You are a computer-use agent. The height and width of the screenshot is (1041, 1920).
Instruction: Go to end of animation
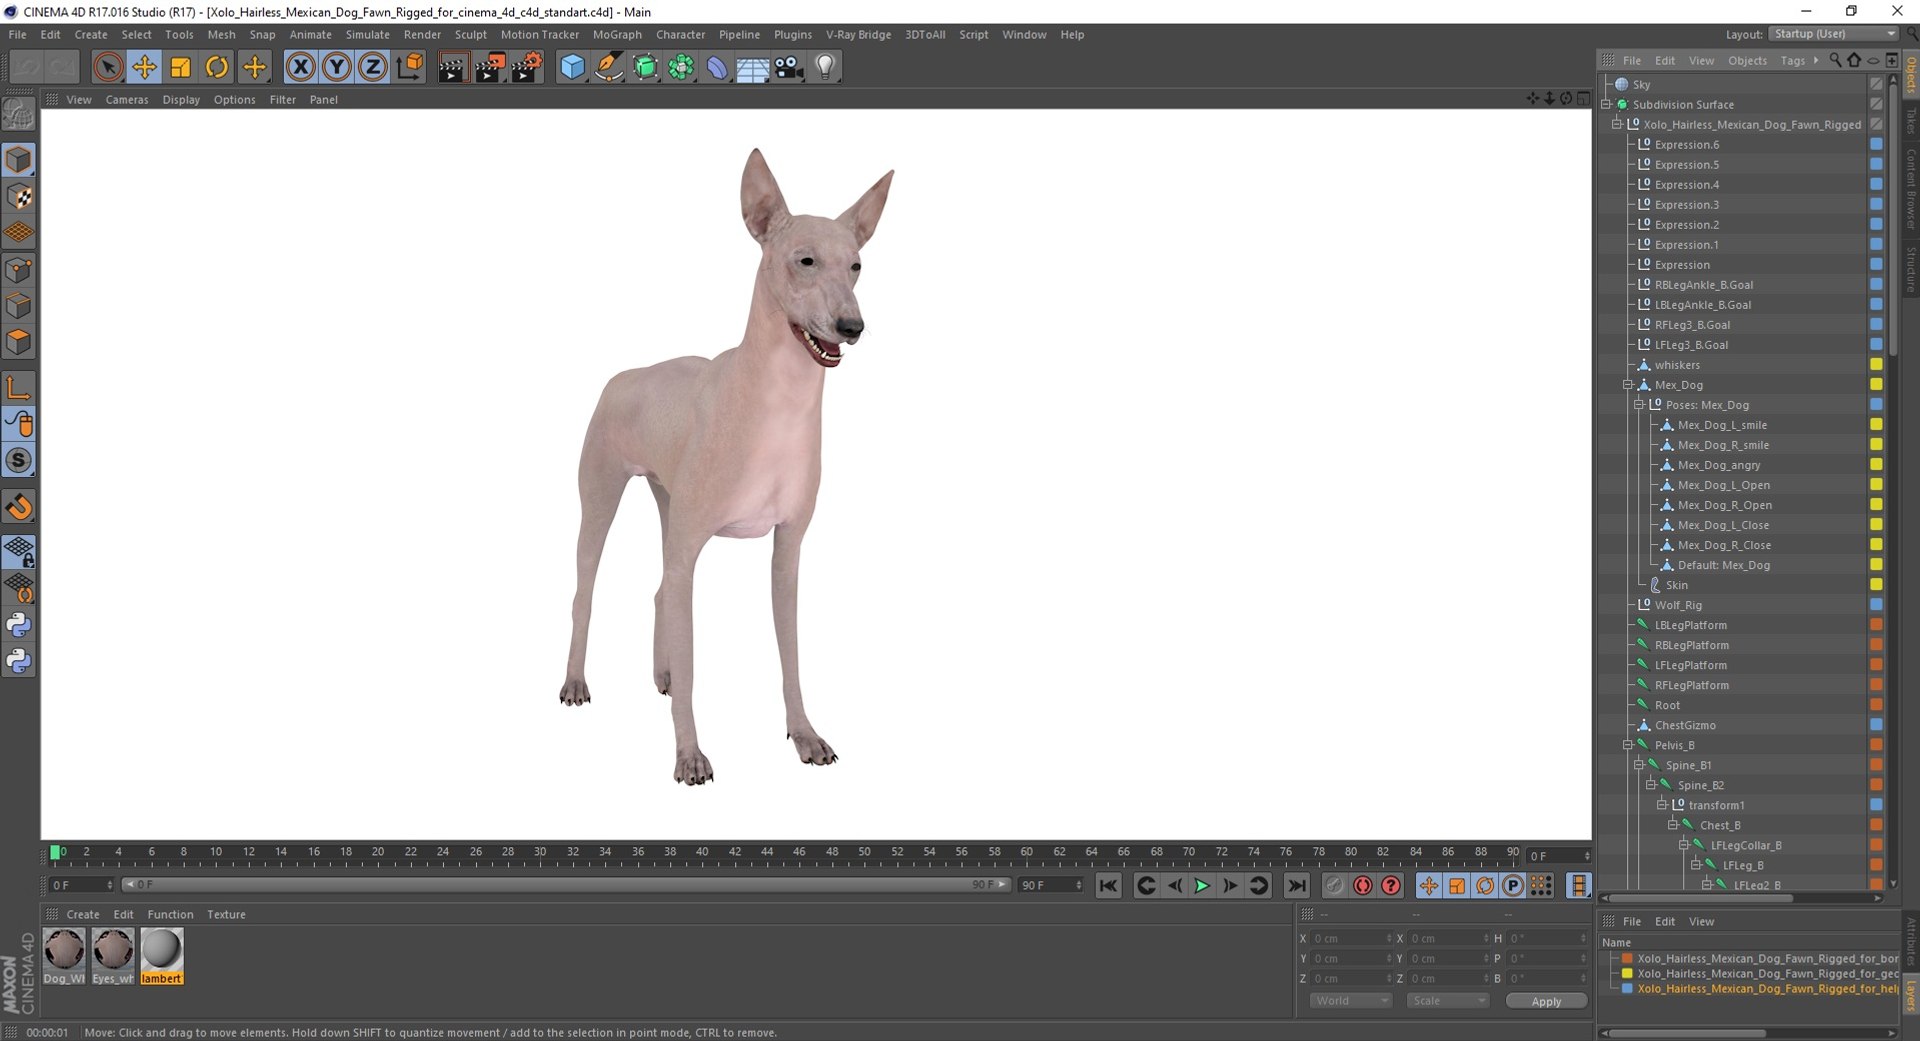click(x=1296, y=885)
